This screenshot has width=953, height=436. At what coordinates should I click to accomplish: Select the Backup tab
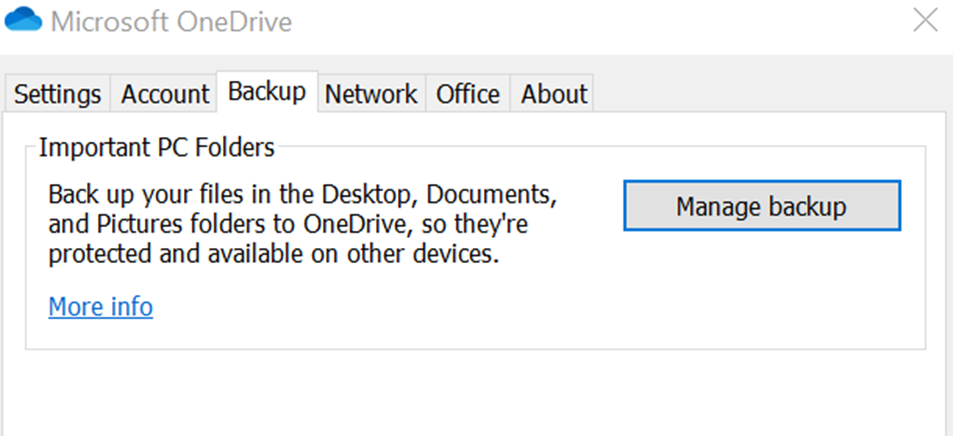click(x=267, y=92)
